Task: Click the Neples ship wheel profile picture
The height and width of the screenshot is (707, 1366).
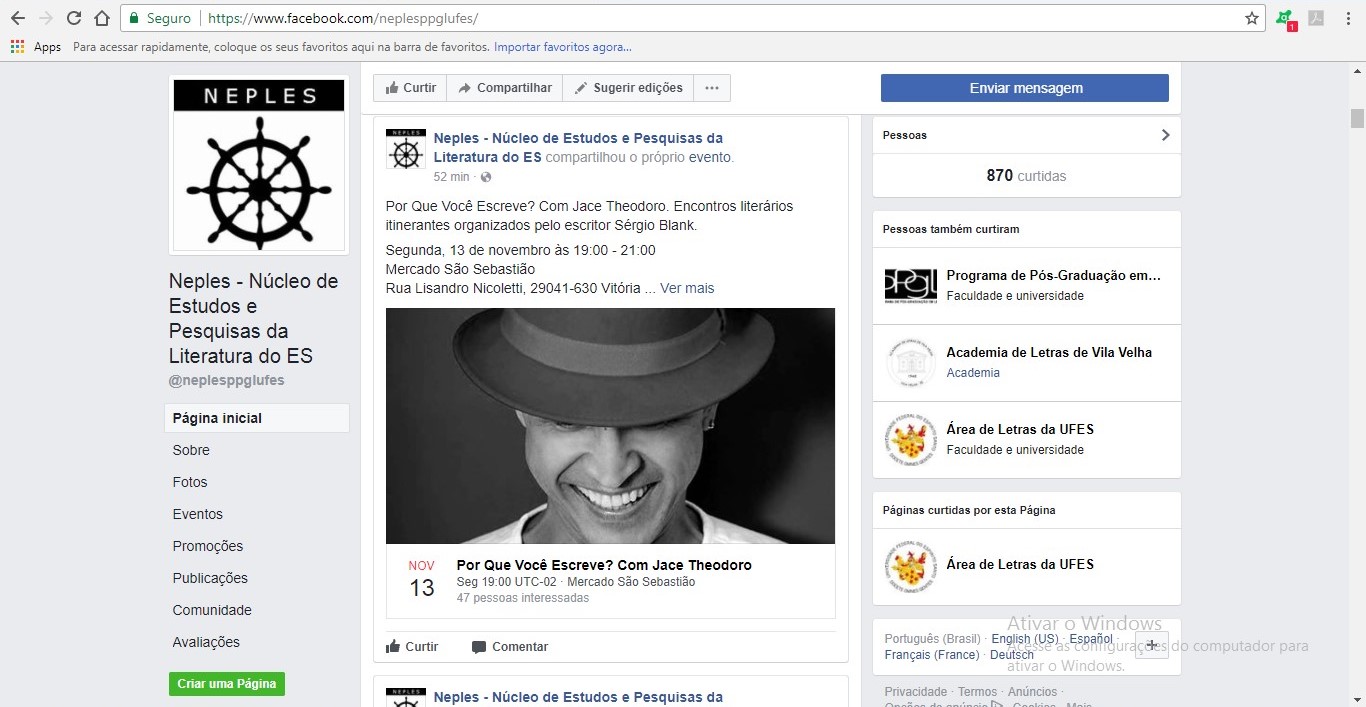Action: point(259,164)
